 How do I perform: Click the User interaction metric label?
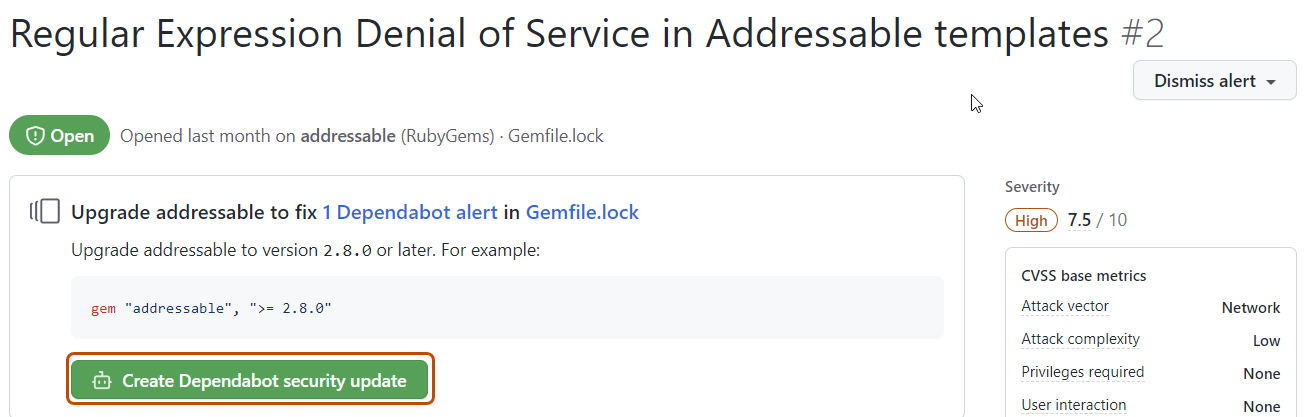click(x=1073, y=405)
